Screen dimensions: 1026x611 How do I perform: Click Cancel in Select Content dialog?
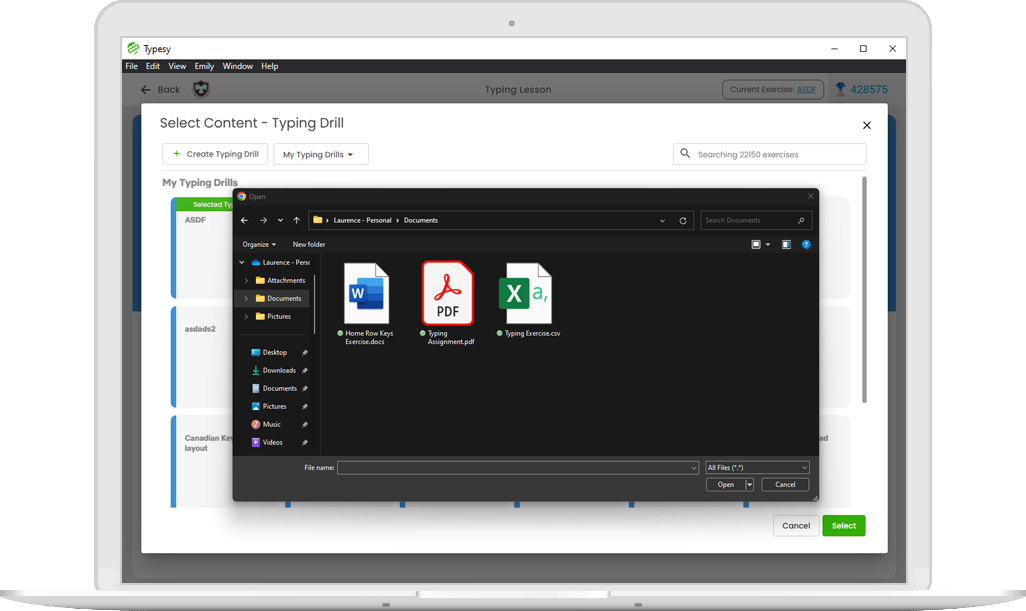pyautogui.click(x=796, y=526)
